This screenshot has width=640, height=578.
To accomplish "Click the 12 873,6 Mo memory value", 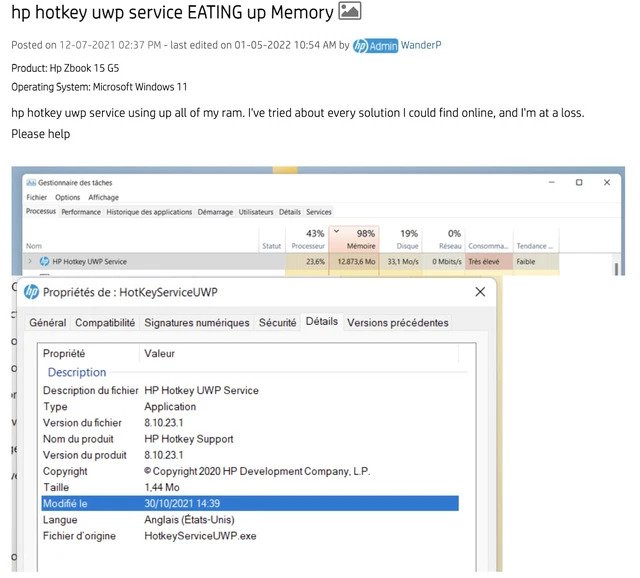I will (356, 262).
